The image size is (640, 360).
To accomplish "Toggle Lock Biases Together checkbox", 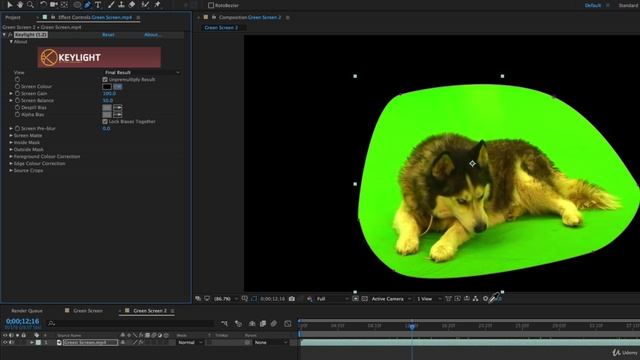I will pos(105,122).
